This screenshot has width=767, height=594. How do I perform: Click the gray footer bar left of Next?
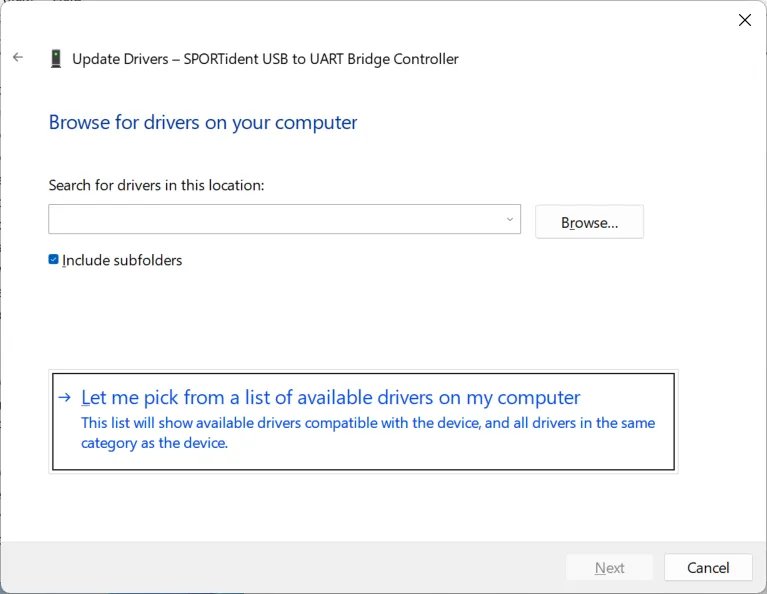click(x=280, y=568)
